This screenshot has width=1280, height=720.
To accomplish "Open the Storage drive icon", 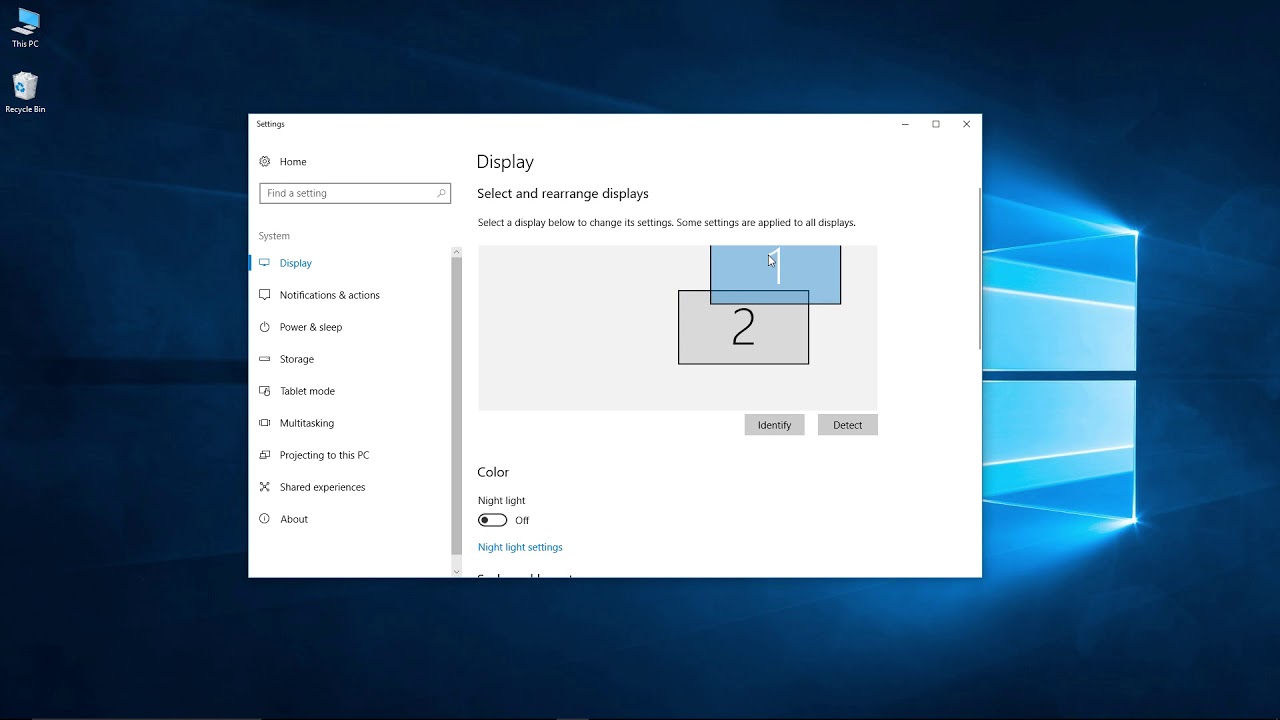I will coord(264,359).
